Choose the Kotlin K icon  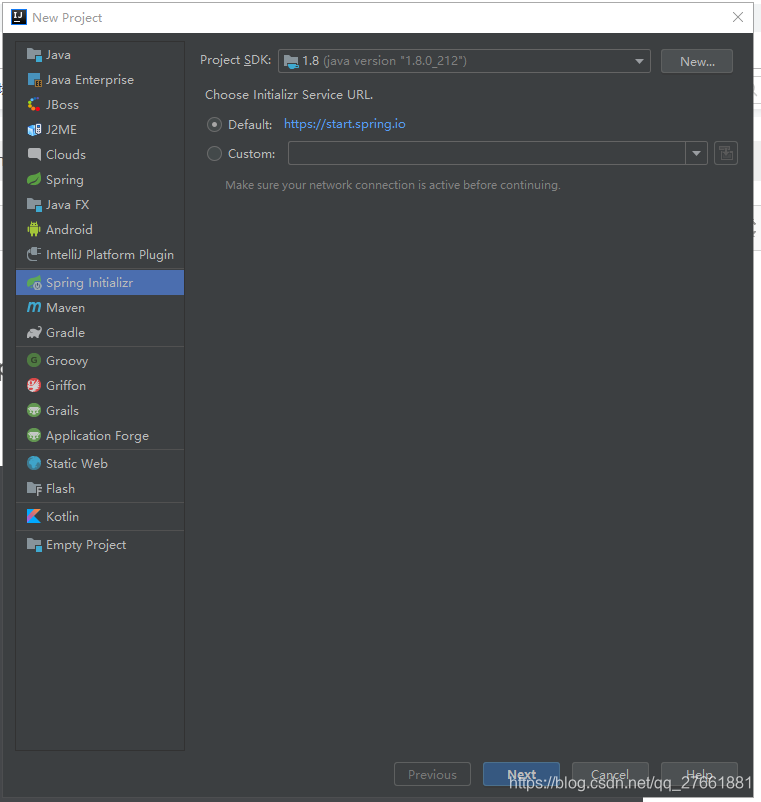(x=34, y=517)
